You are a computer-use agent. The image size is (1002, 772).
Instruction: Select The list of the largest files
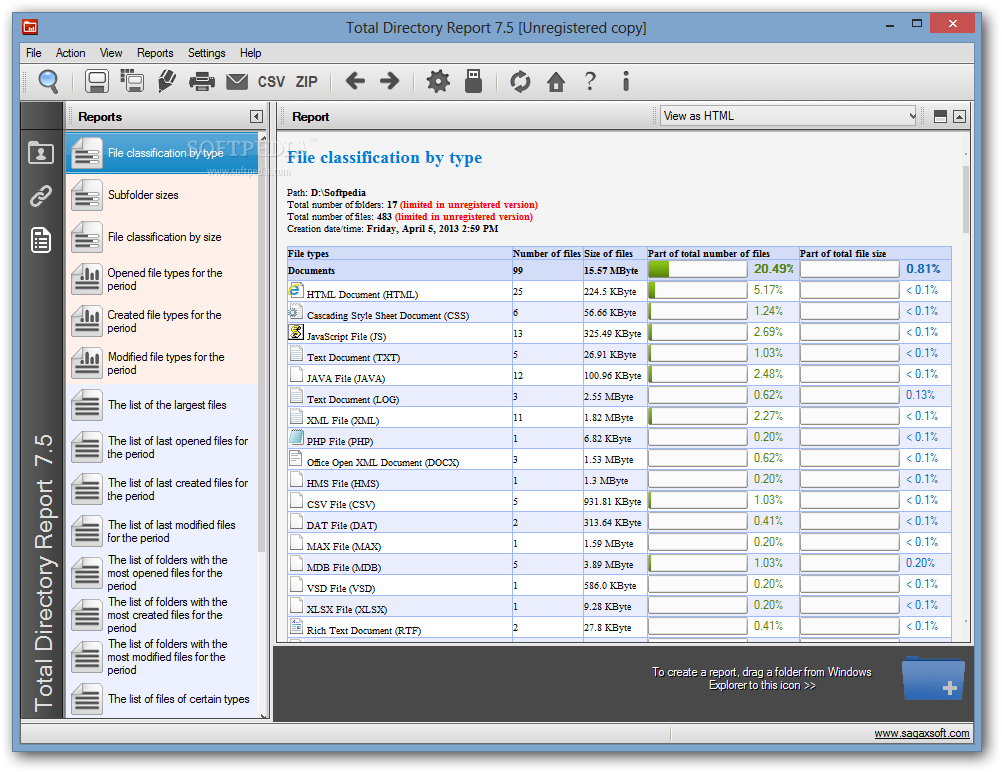[x=162, y=405]
